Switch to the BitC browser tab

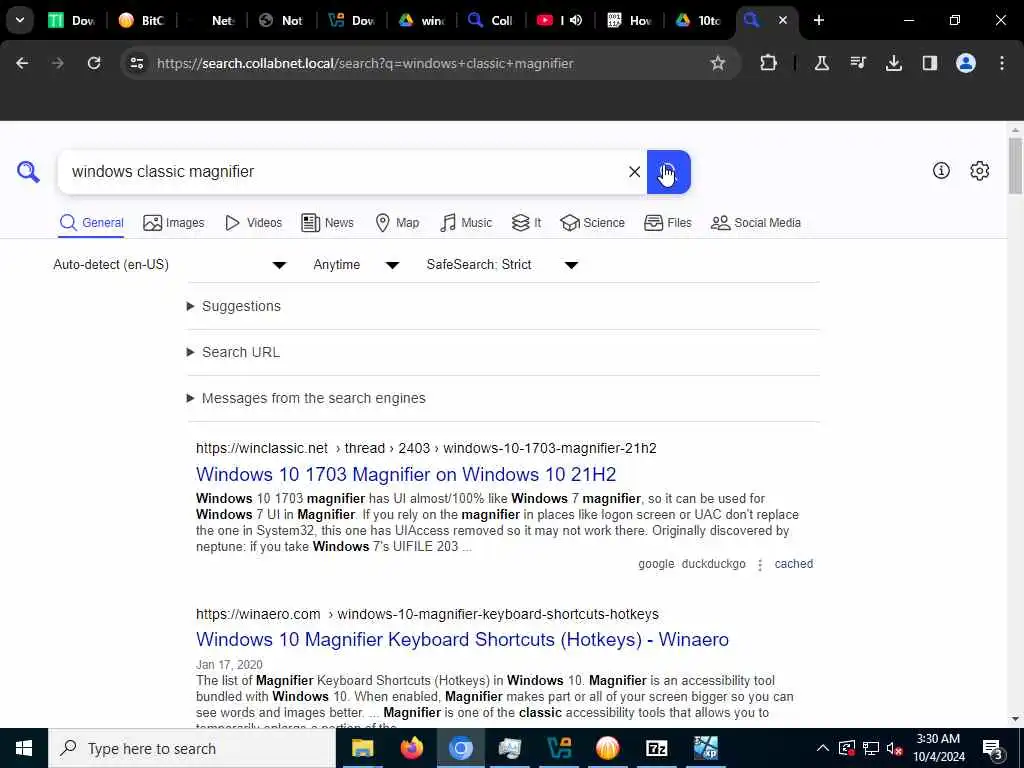coord(141,20)
